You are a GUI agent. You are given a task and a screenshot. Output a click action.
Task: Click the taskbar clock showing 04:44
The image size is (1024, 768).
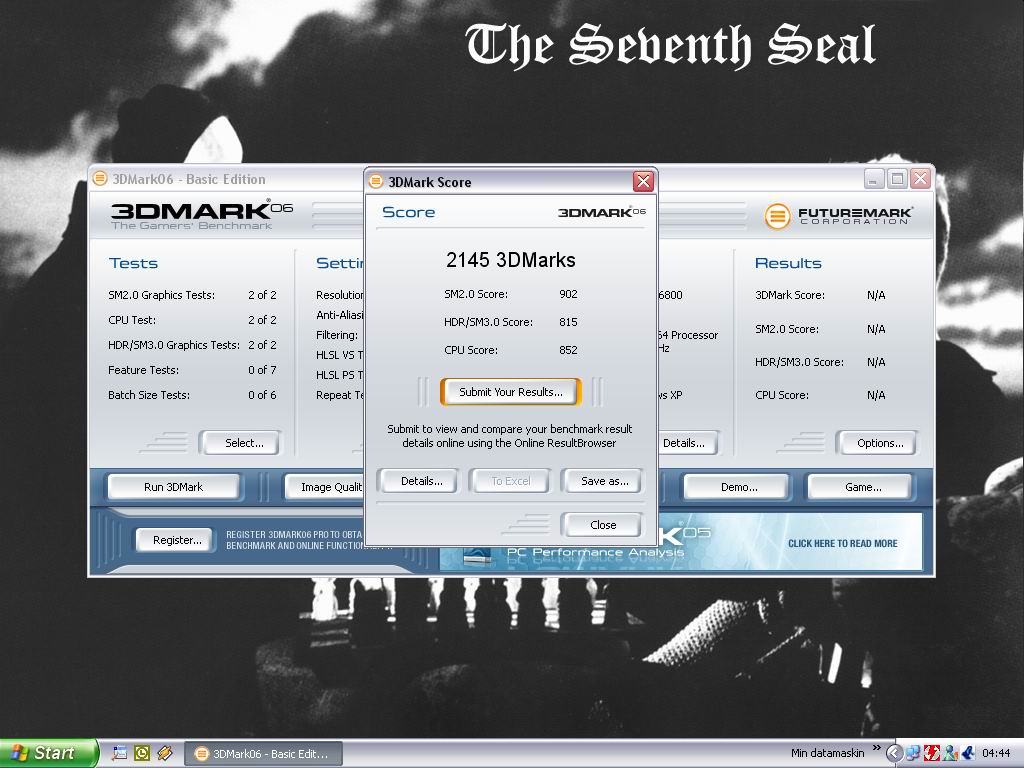click(x=996, y=753)
